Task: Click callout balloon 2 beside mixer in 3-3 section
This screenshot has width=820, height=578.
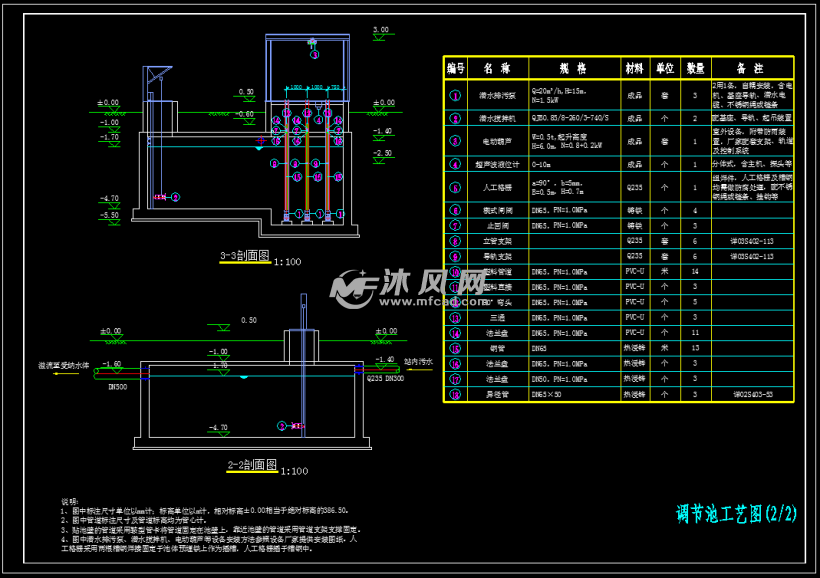Action: point(176,197)
